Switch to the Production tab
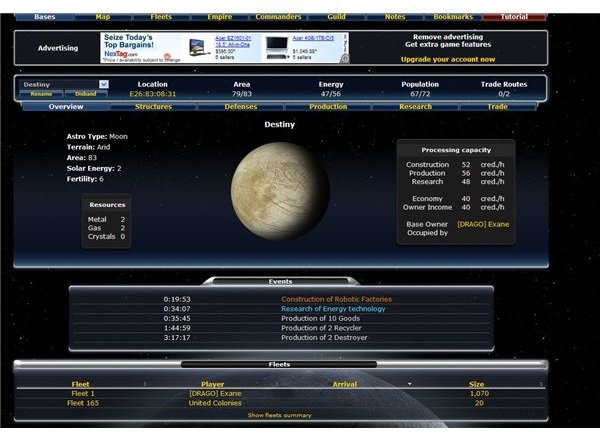Image resolution: width=600 pixels, height=434 pixels. 328,107
